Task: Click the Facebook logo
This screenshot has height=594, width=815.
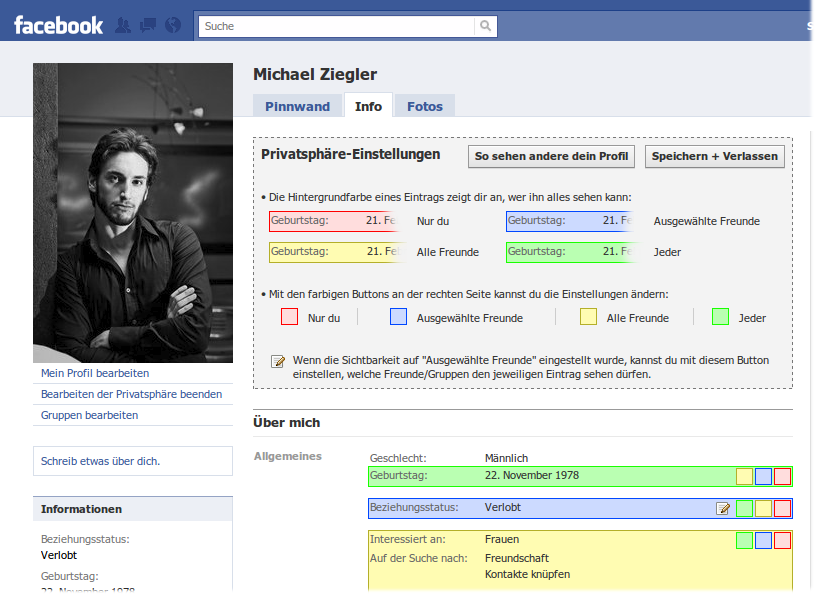Action: tap(58, 25)
